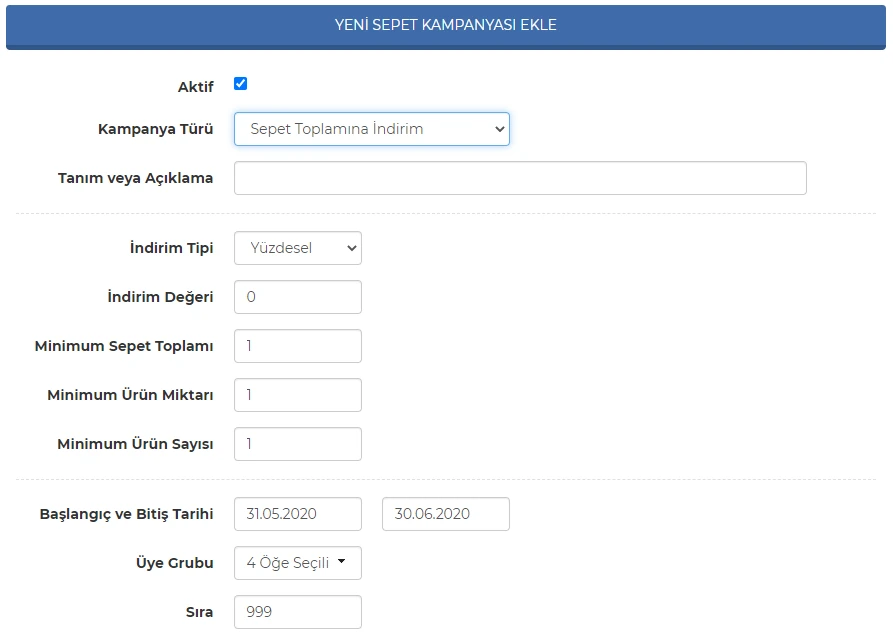This screenshot has width=893, height=642.
Task: Select the İndirim Değeri field
Action: tap(297, 296)
